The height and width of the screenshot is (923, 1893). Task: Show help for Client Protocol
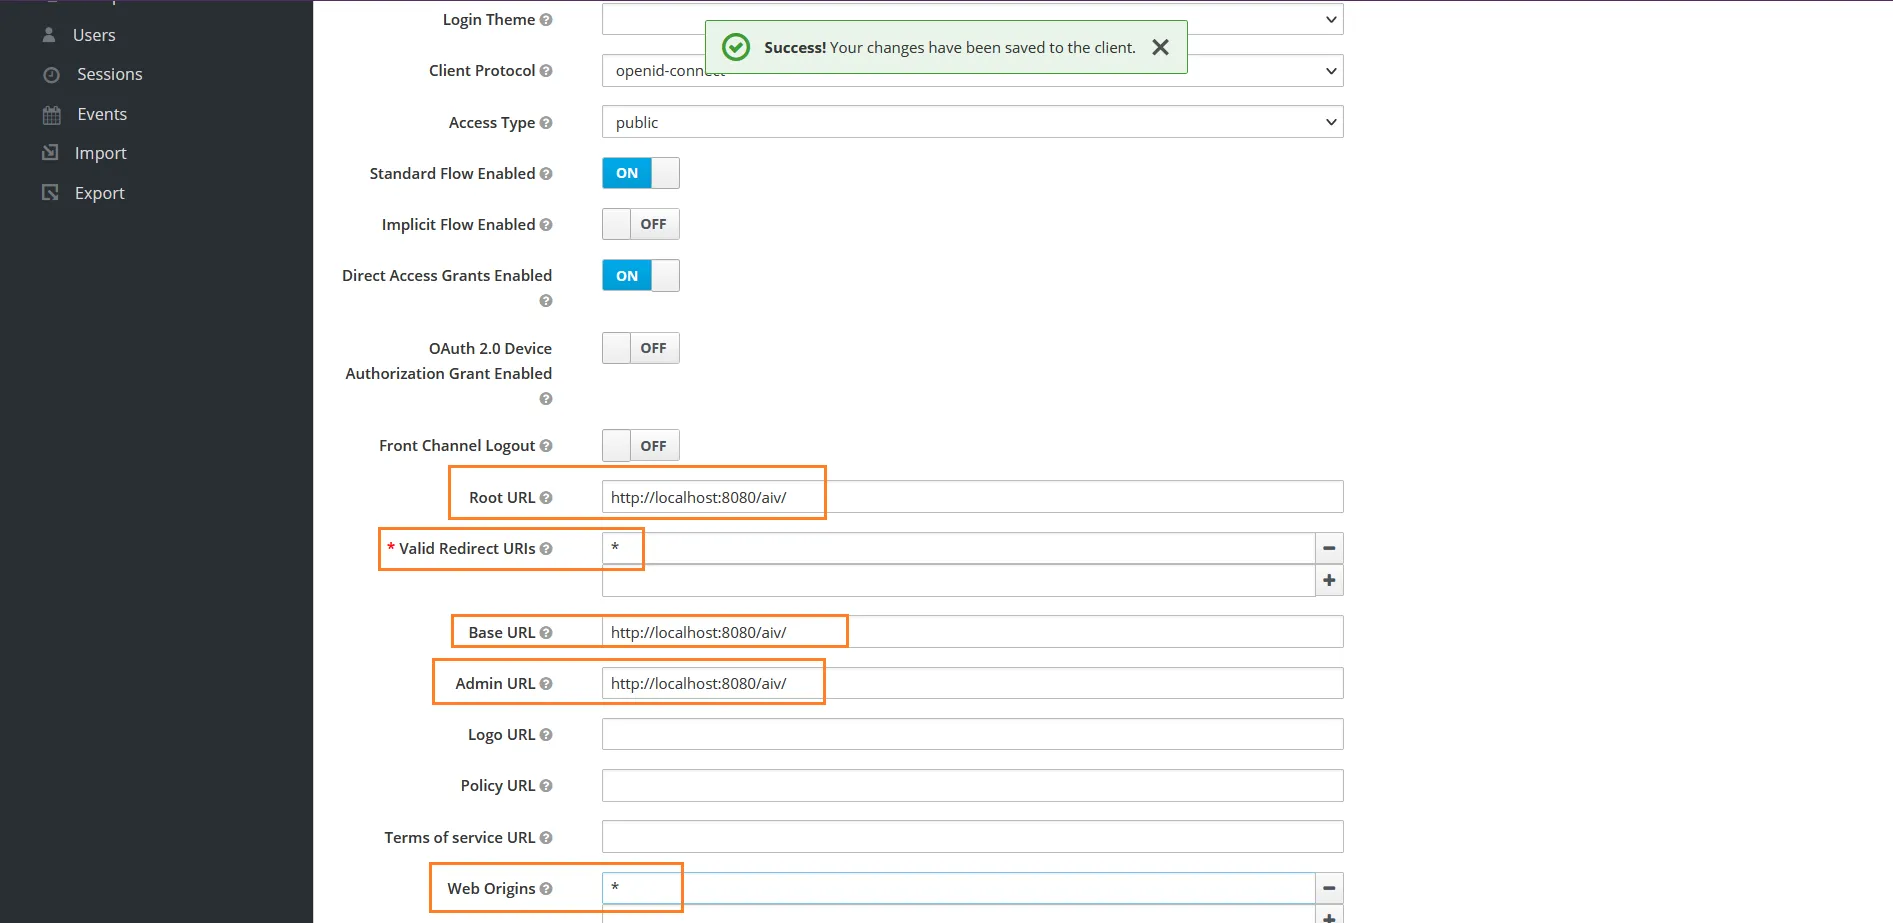coord(546,71)
